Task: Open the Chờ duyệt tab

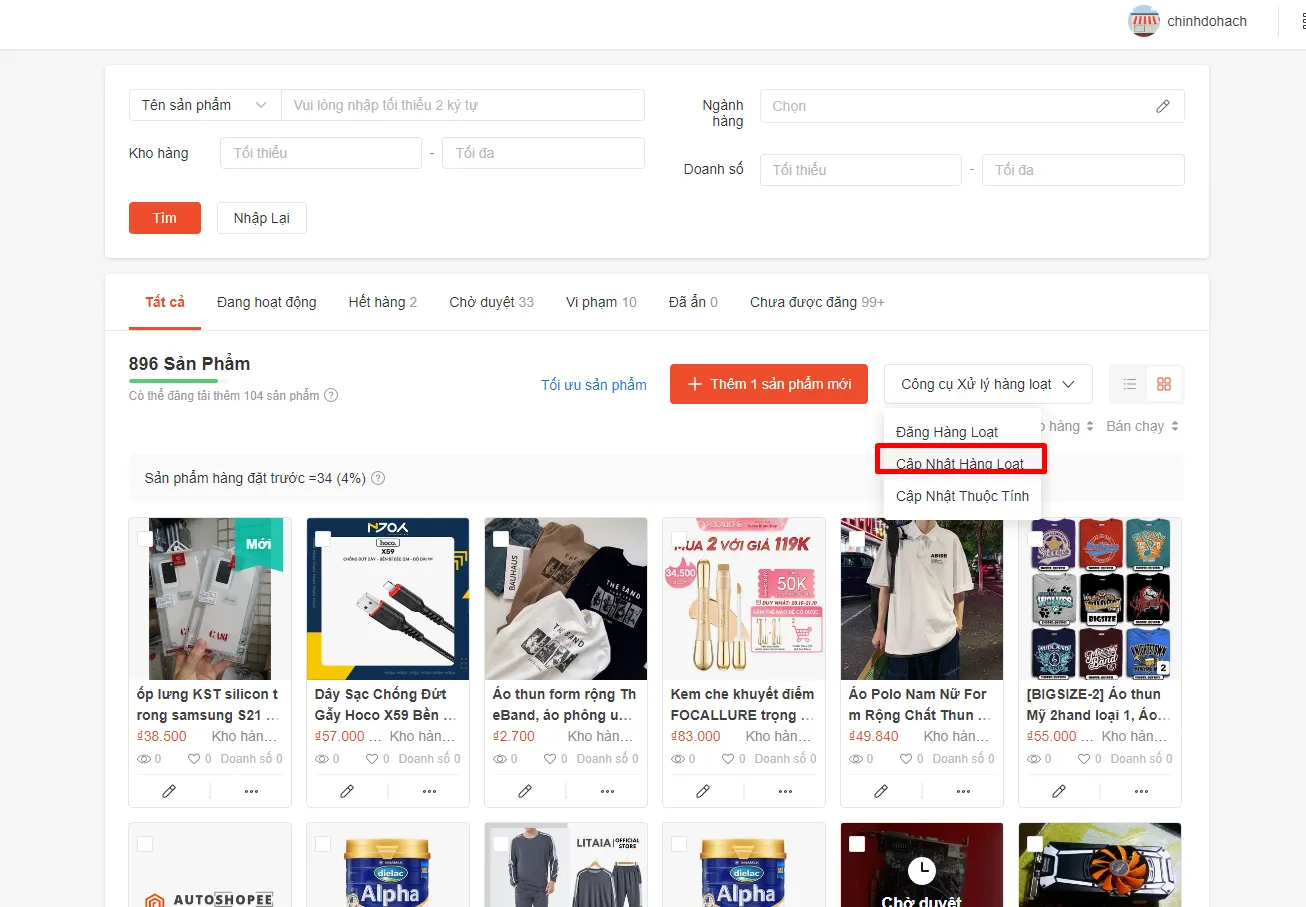Action: [x=492, y=302]
